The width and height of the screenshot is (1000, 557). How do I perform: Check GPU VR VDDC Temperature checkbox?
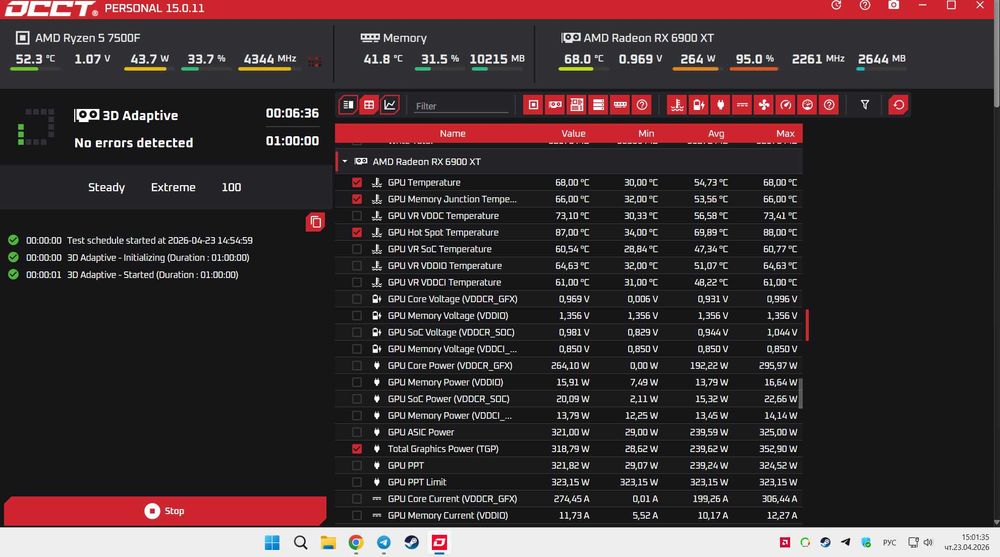click(357, 216)
